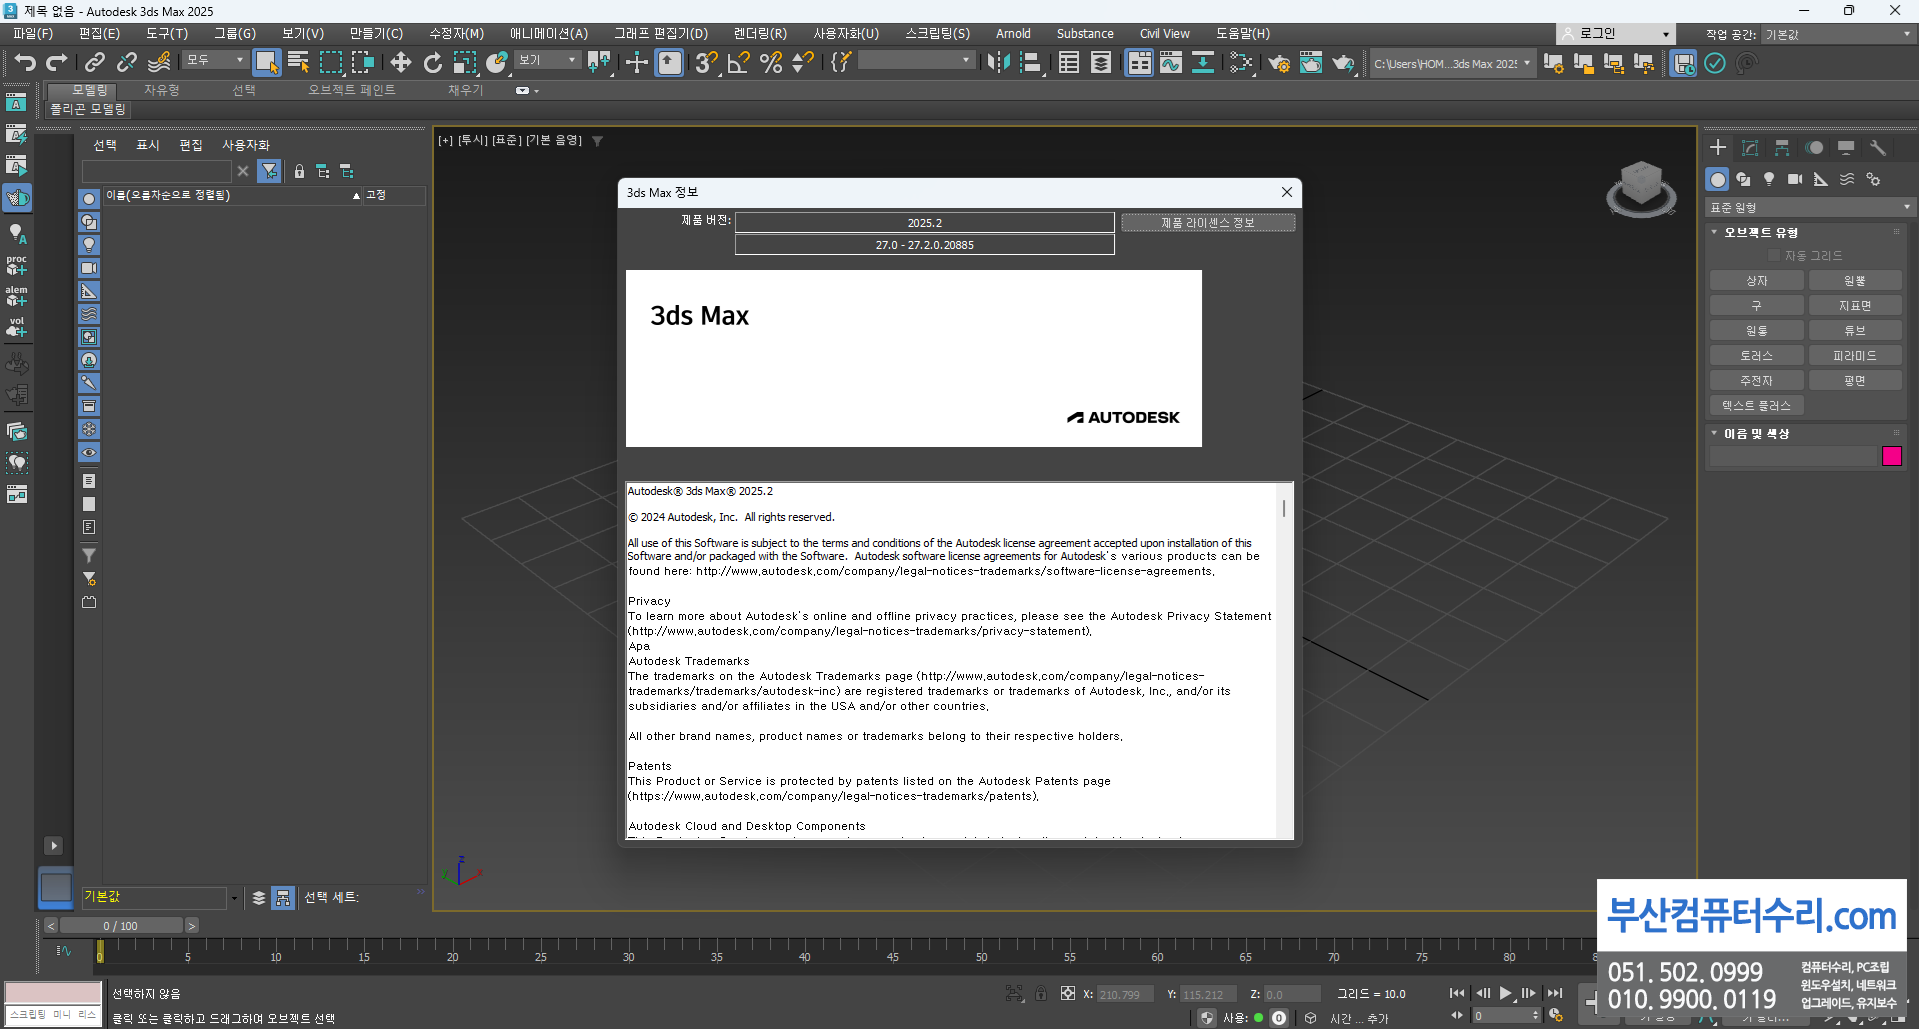This screenshot has height=1029, width=1919.
Task: Activate the Select Object tool
Action: (266, 63)
